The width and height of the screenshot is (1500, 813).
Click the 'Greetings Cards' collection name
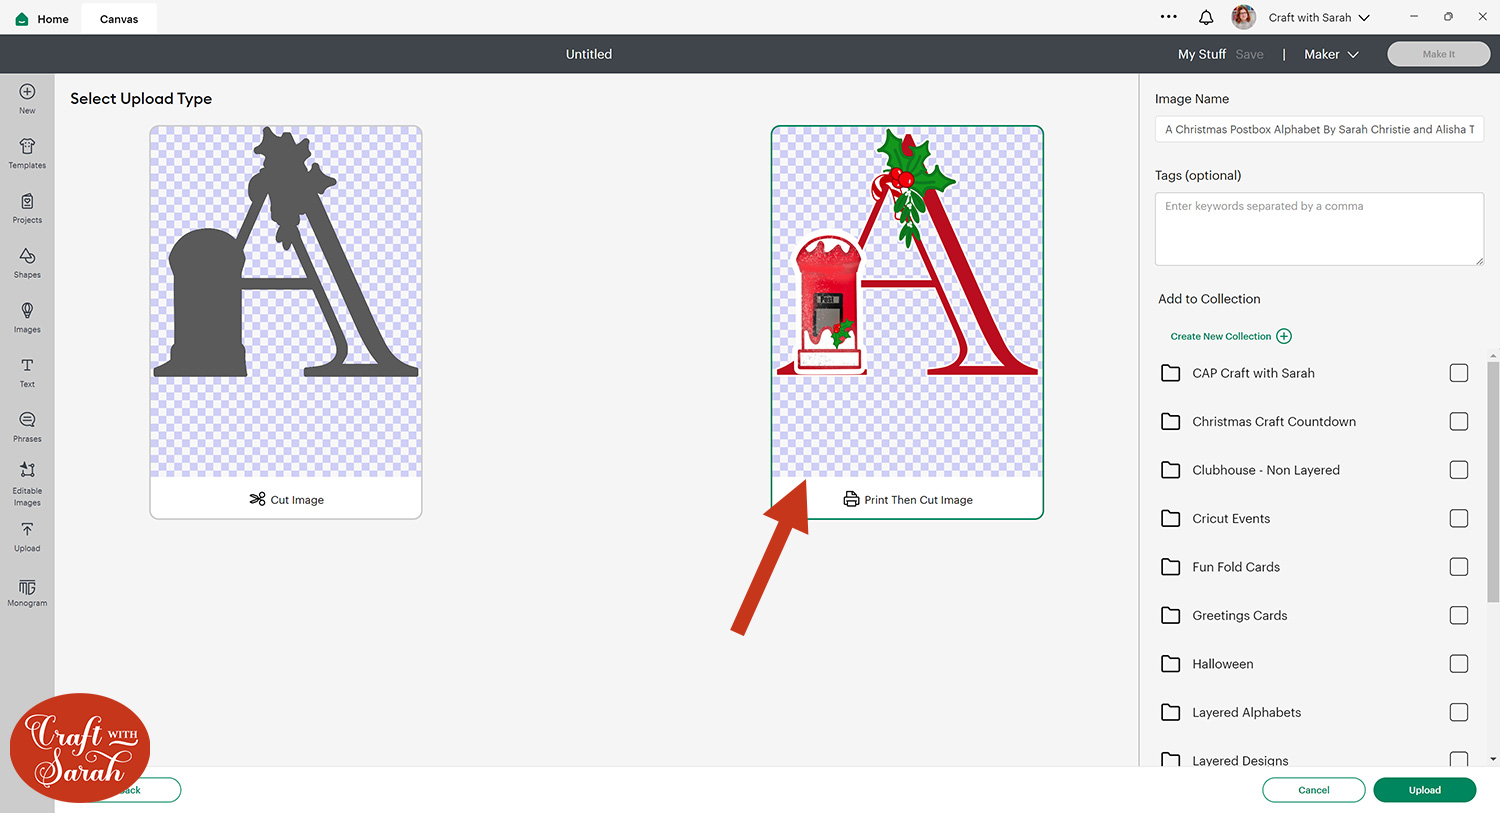(x=1240, y=615)
